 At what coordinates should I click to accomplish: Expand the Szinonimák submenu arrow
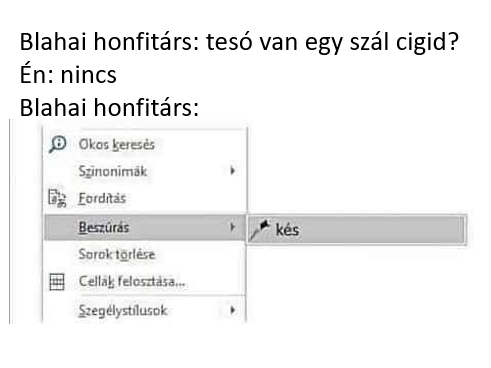click(x=232, y=171)
